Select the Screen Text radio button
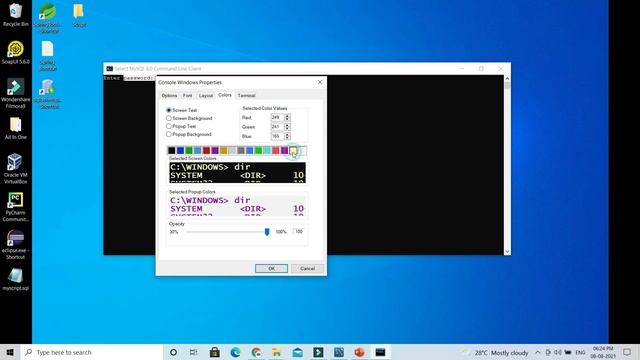Screen dimensions: 640x360 169,110
